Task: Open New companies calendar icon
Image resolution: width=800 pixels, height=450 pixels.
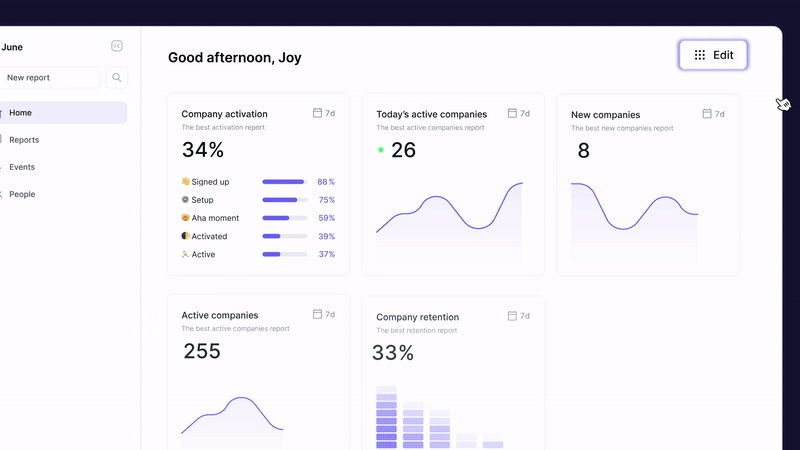Action: (707, 114)
